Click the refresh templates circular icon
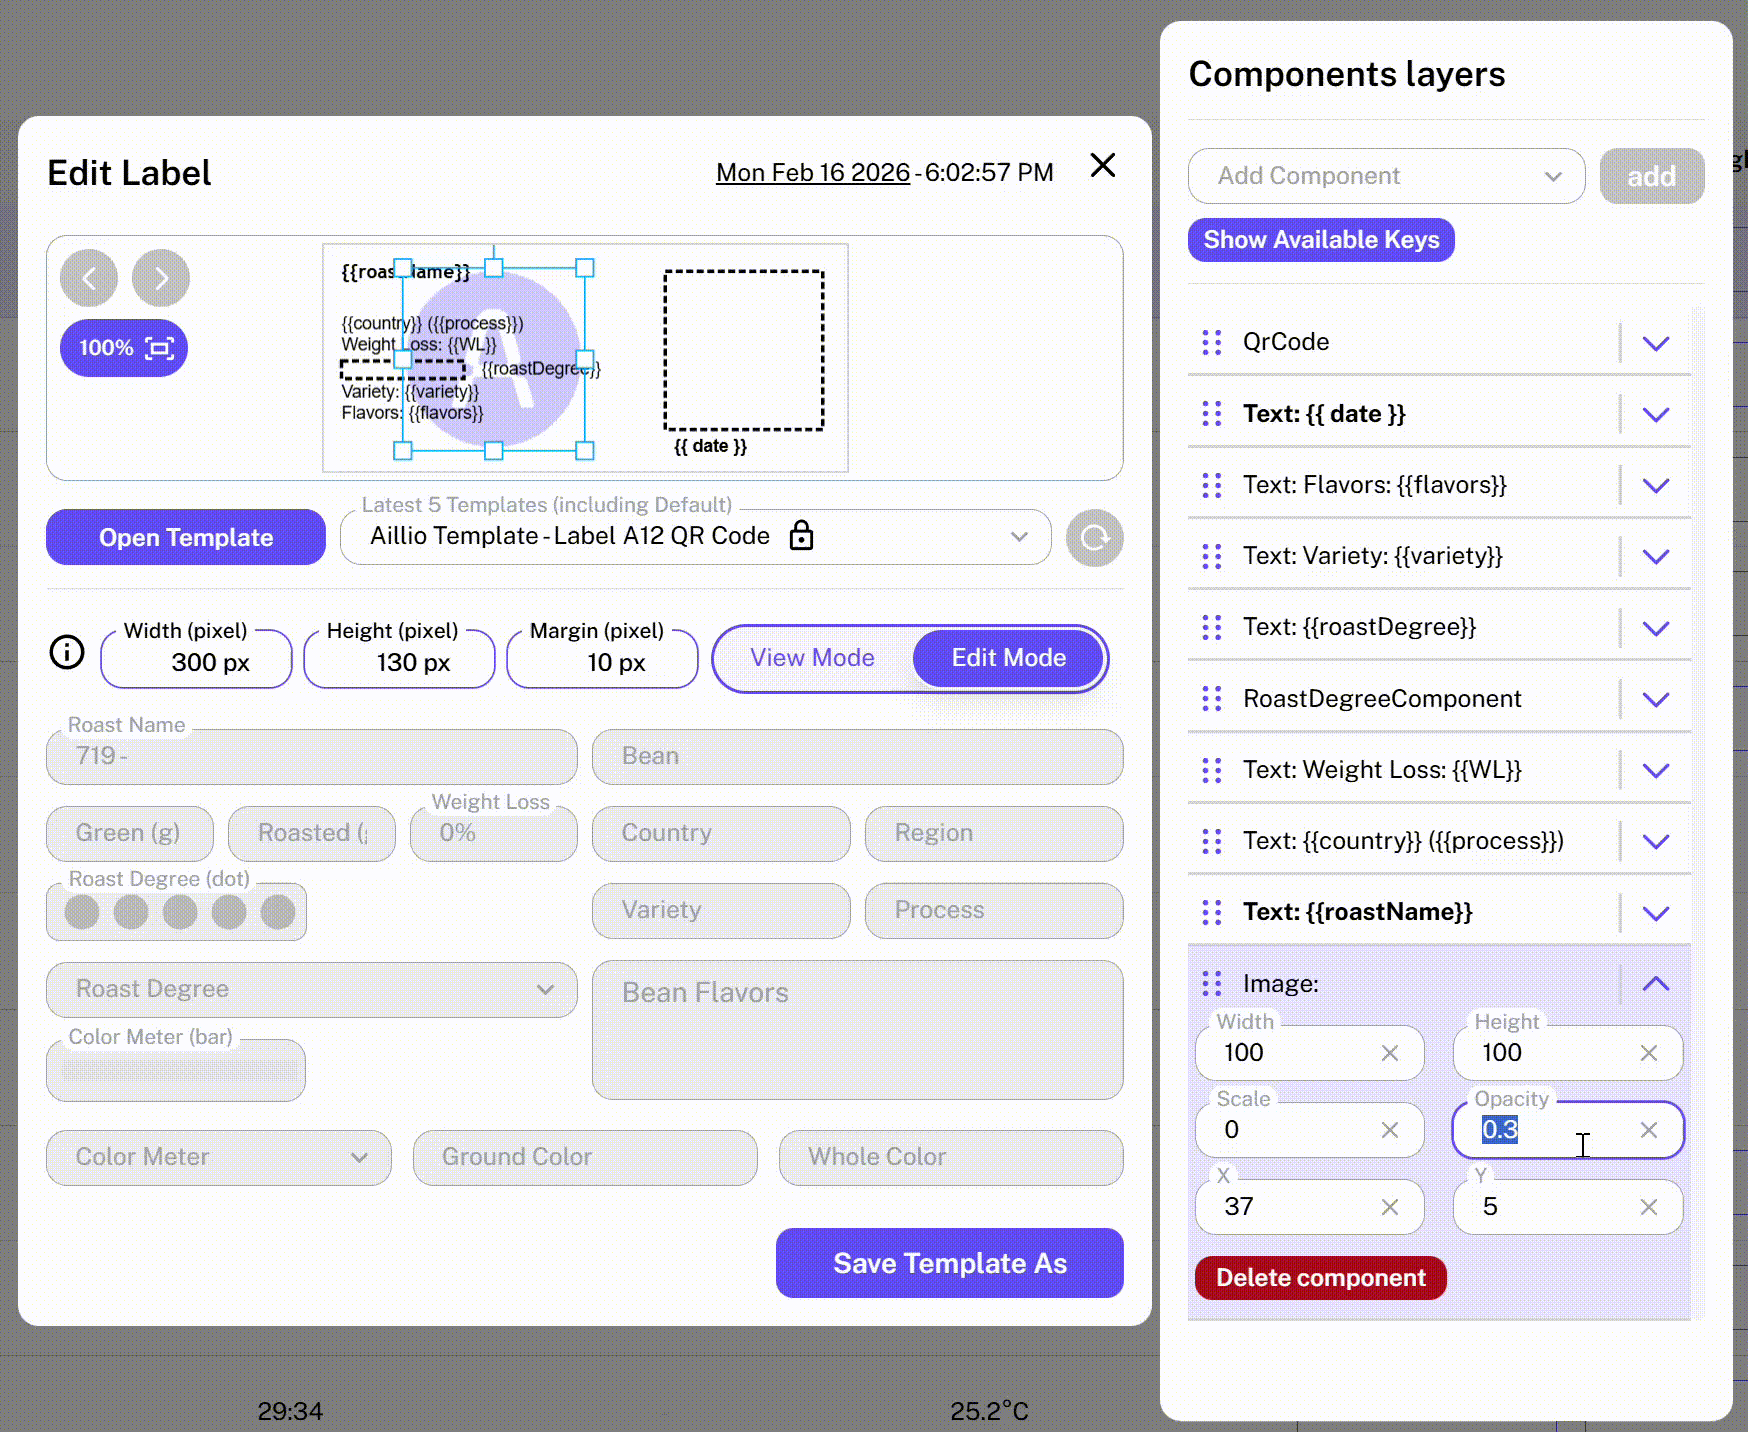The height and width of the screenshot is (1432, 1748). 1094,538
